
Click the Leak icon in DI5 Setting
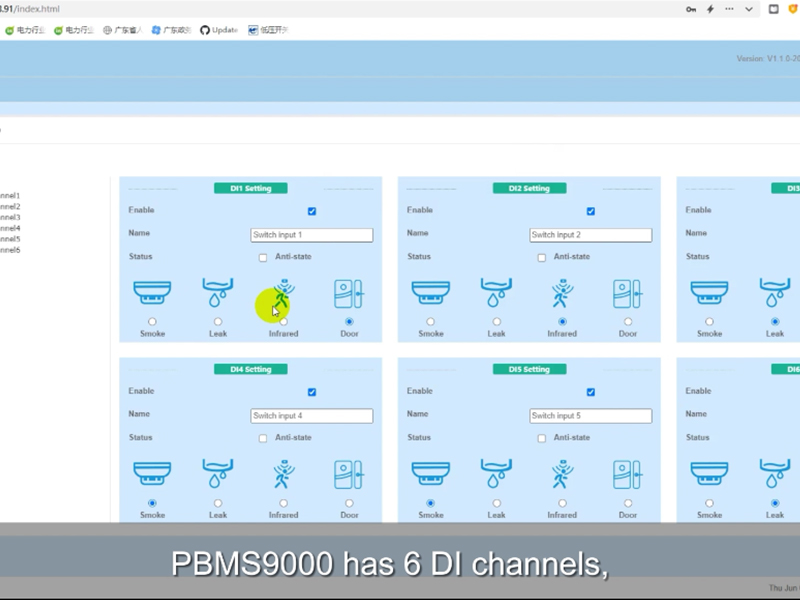pyautogui.click(x=497, y=474)
